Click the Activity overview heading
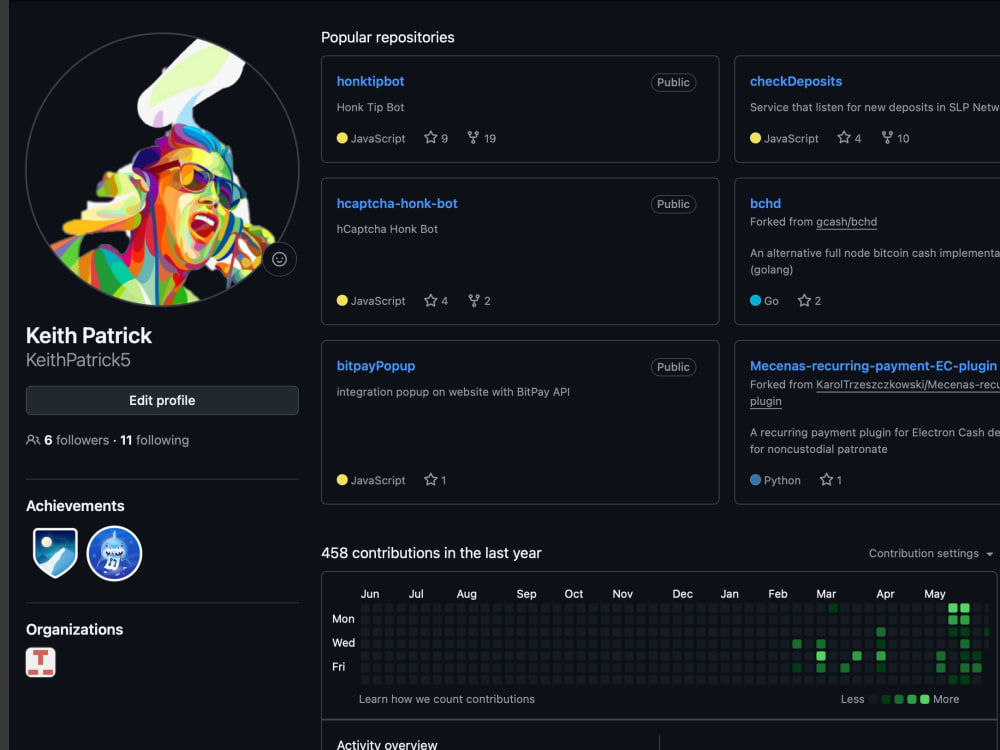Viewport: 1000px width, 750px height. click(x=387, y=744)
